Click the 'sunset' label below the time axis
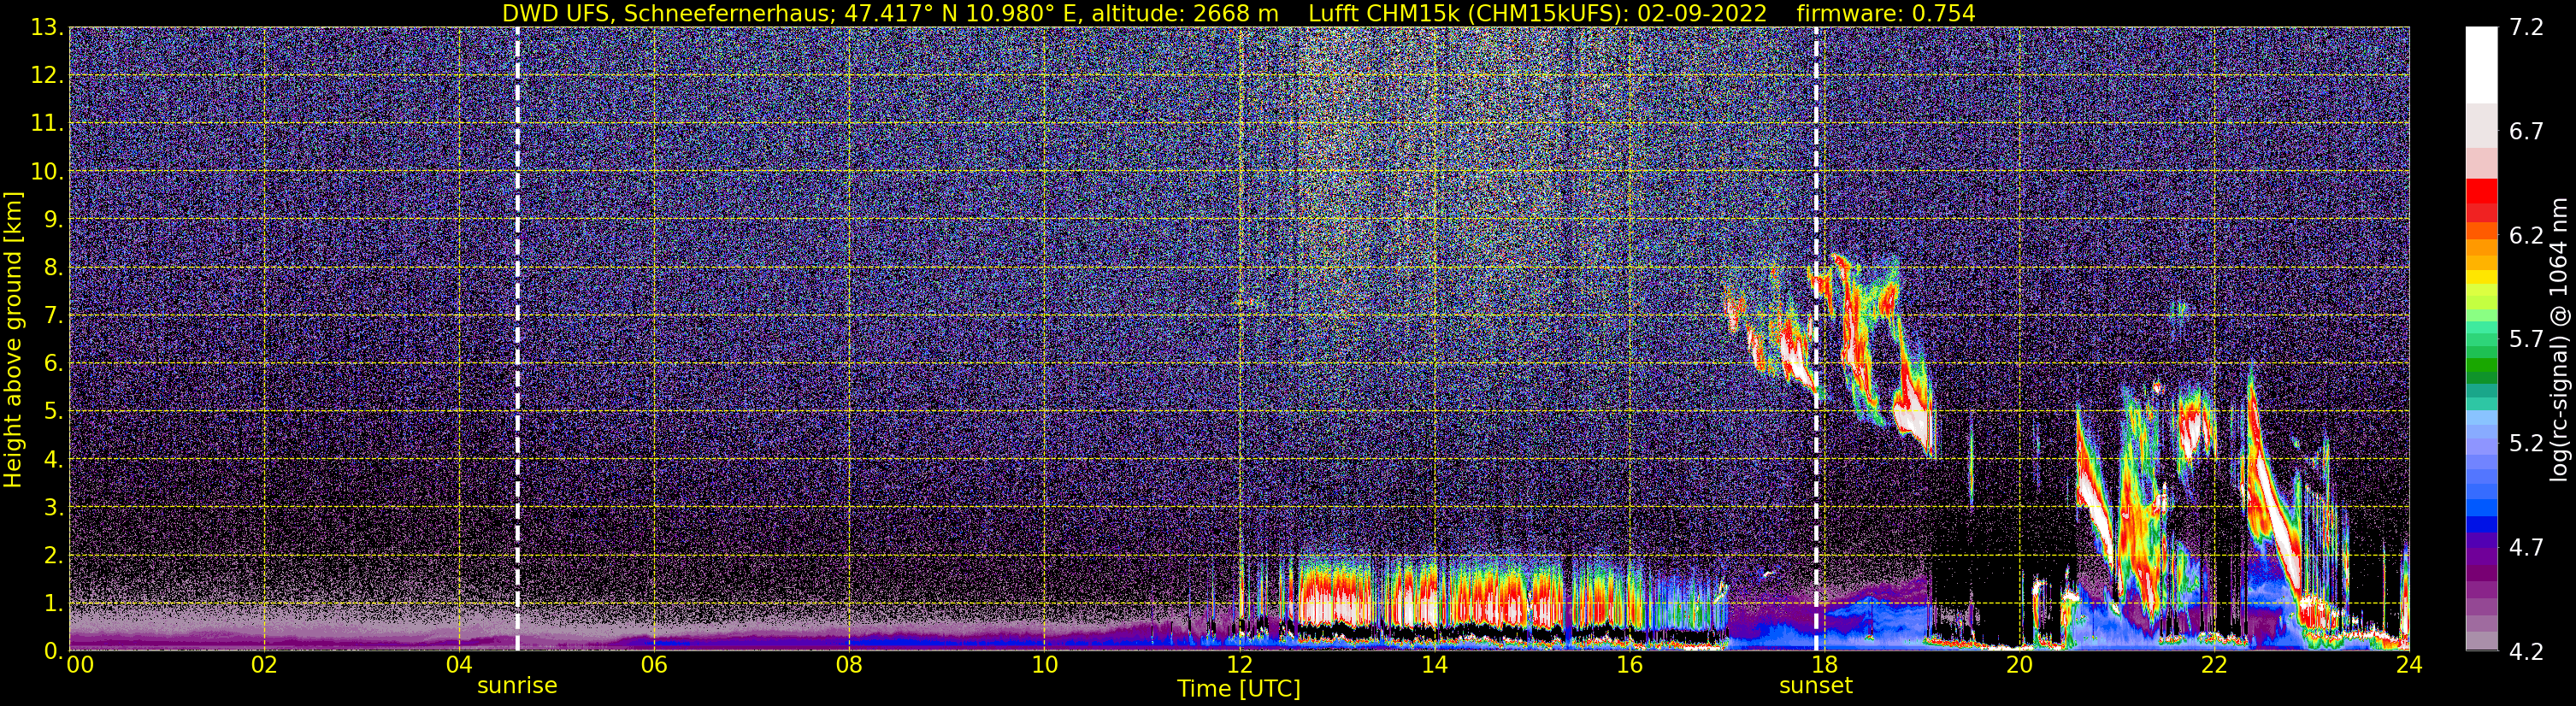Image resolution: width=2576 pixels, height=706 pixels. point(1816,686)
